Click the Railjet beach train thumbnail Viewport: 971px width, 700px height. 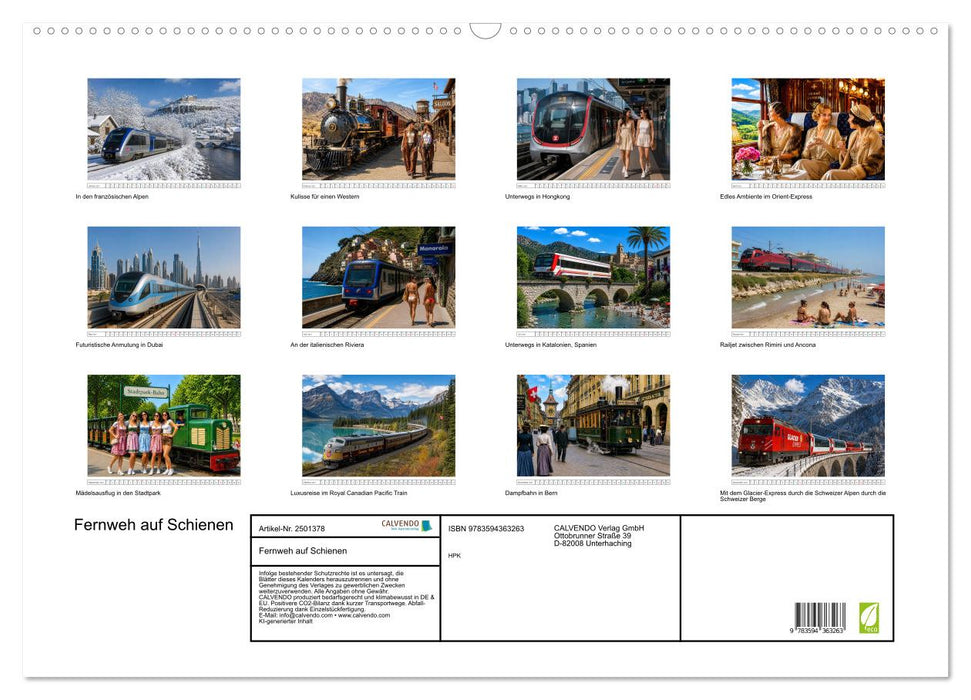(808, 277)
